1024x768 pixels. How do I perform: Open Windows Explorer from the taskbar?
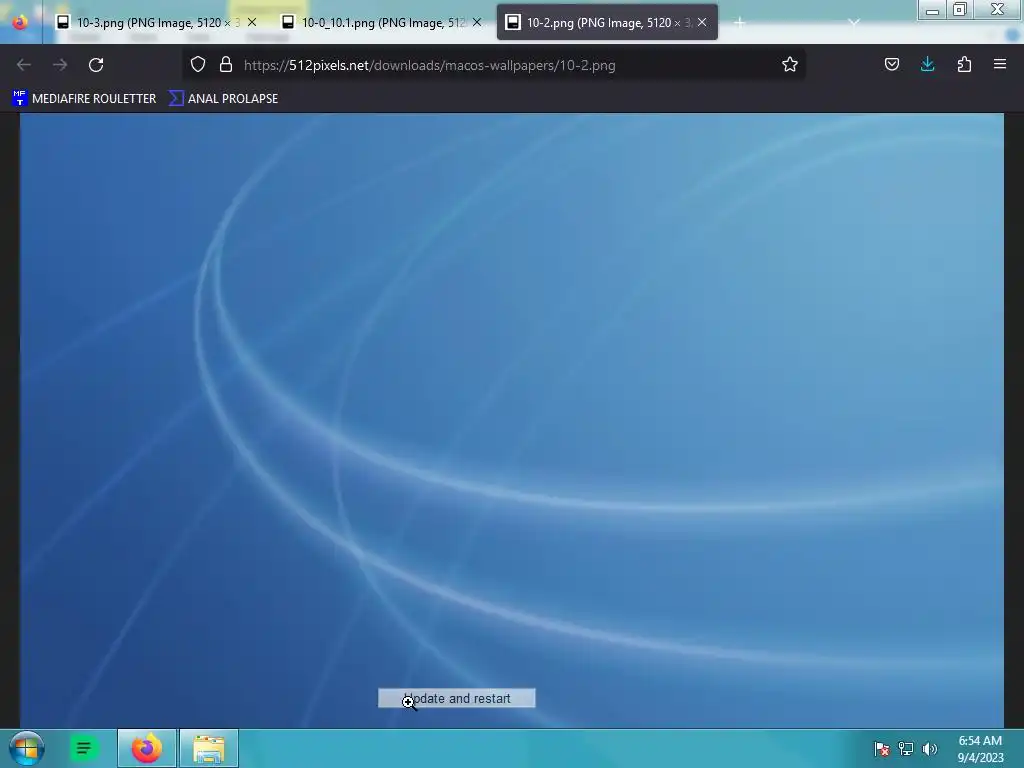209,748
